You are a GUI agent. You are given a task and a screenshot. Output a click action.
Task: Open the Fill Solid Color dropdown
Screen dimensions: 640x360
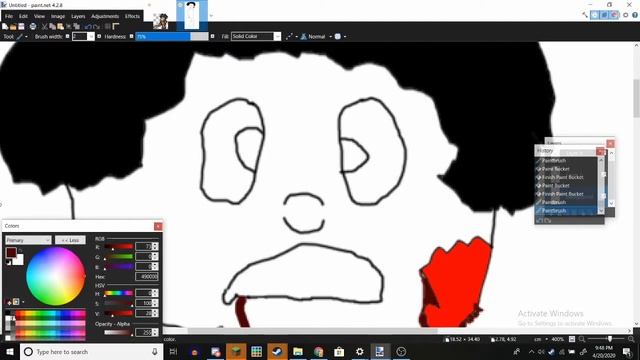(x=256, y=37)
